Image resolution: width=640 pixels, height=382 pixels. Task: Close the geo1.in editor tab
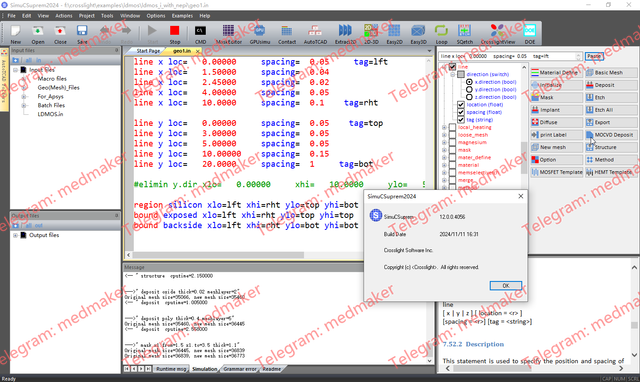coord(198,51)
